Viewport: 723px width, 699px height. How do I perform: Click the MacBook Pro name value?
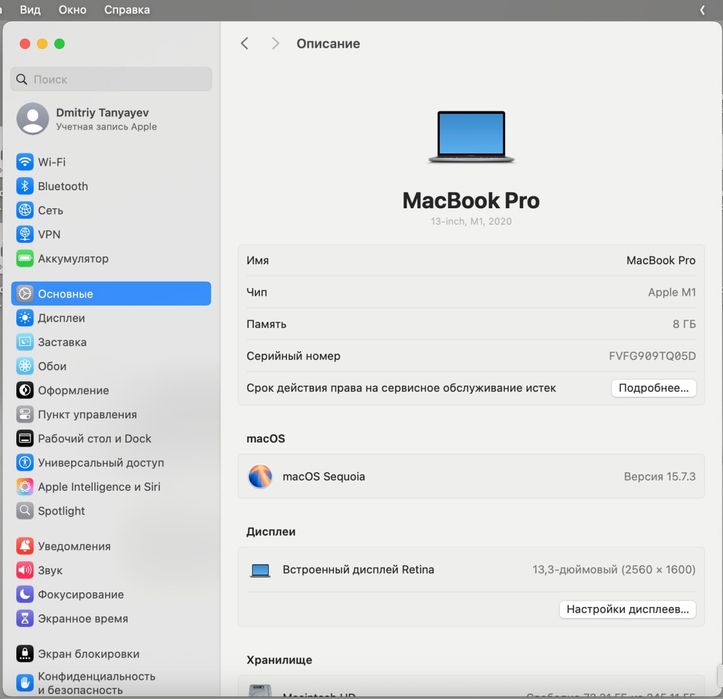pyautogui.click(x=661, y=260)
